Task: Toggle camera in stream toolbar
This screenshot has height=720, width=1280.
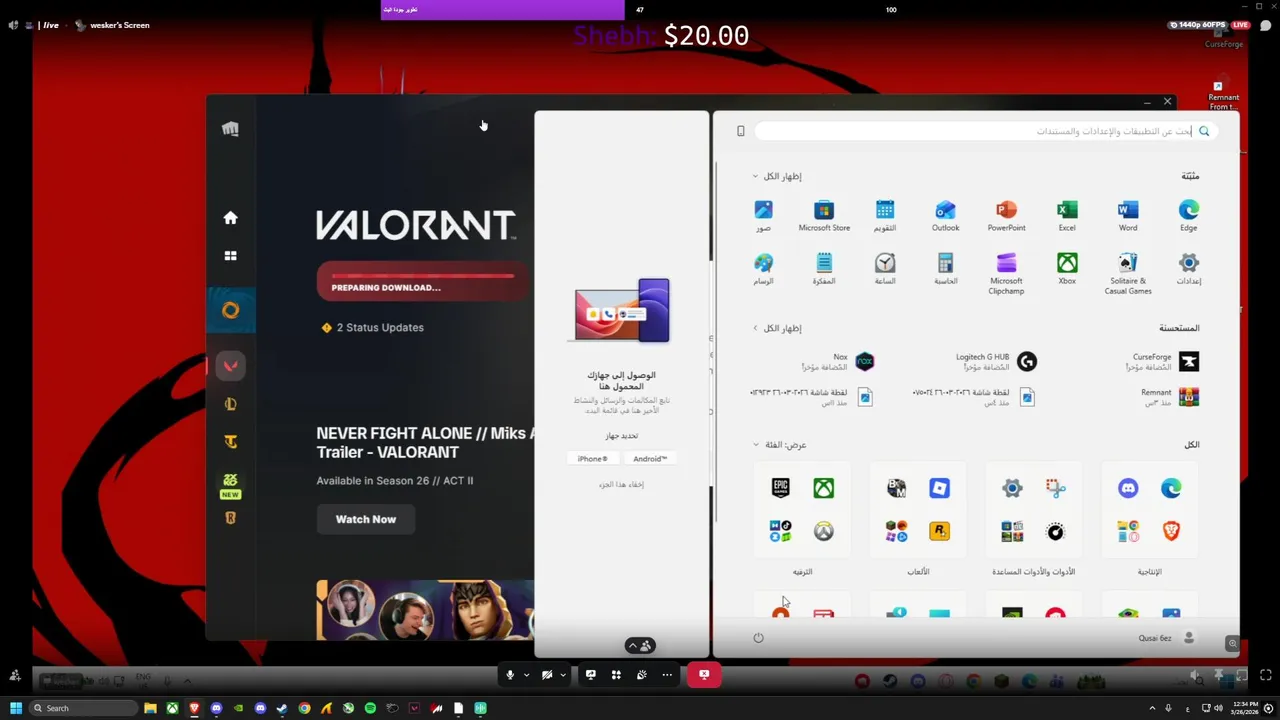Action: coord(547,675)
